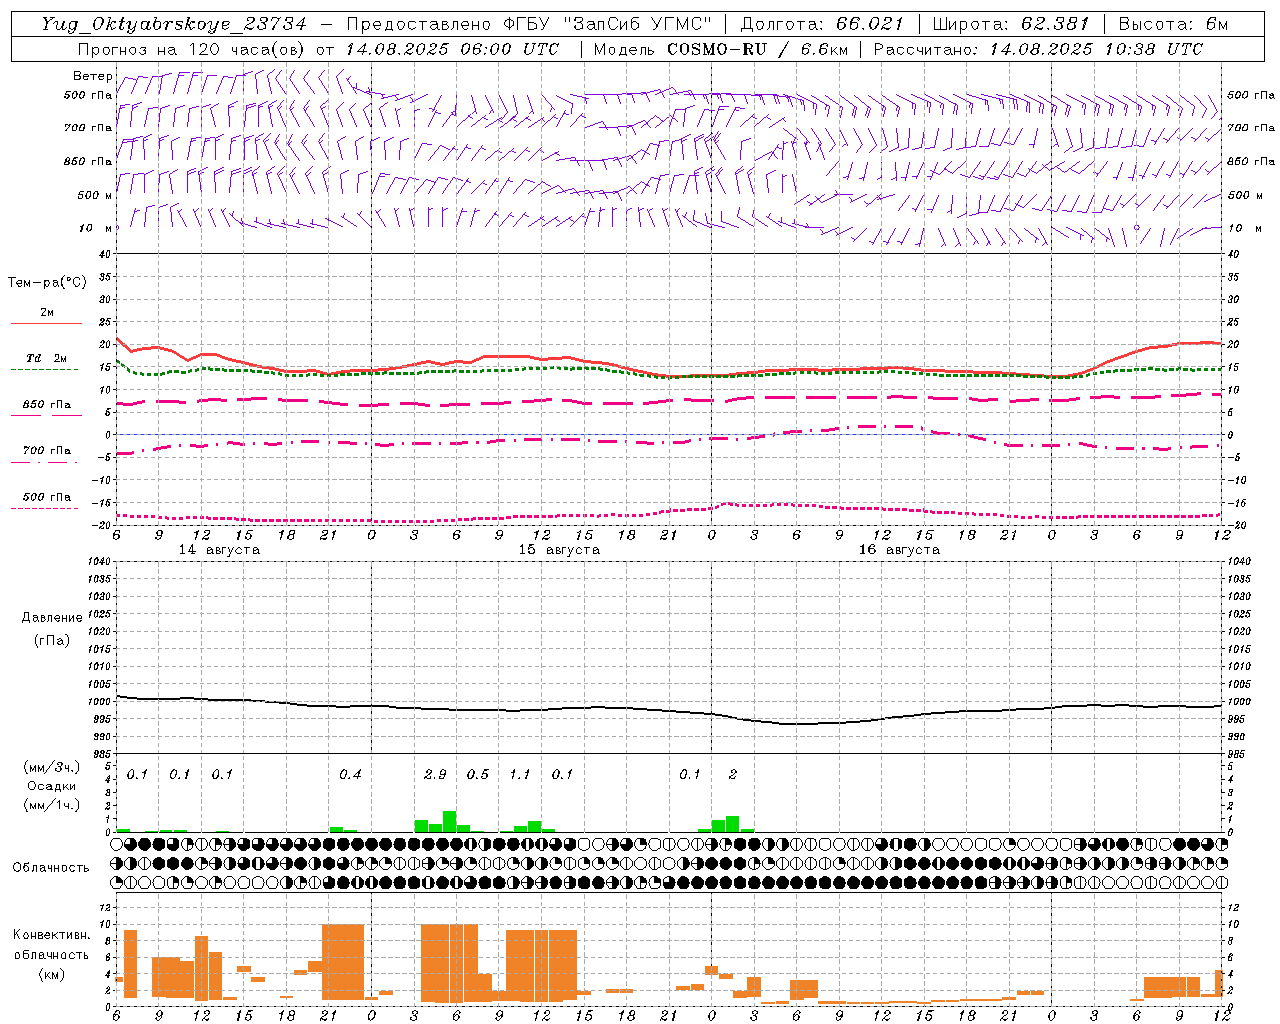
Task: Select the forecast start 14.08.2025 06:00 UTC
Action: tap(453, 49)
